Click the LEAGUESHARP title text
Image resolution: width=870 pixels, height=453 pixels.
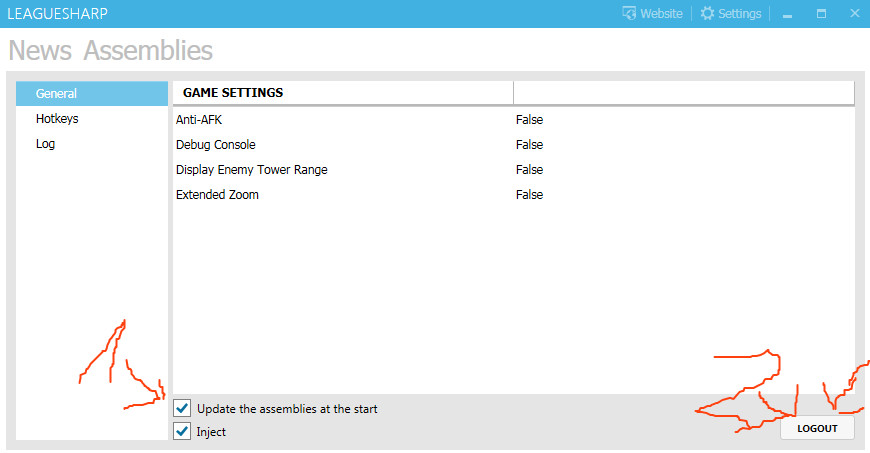click(x=58, y=13)
